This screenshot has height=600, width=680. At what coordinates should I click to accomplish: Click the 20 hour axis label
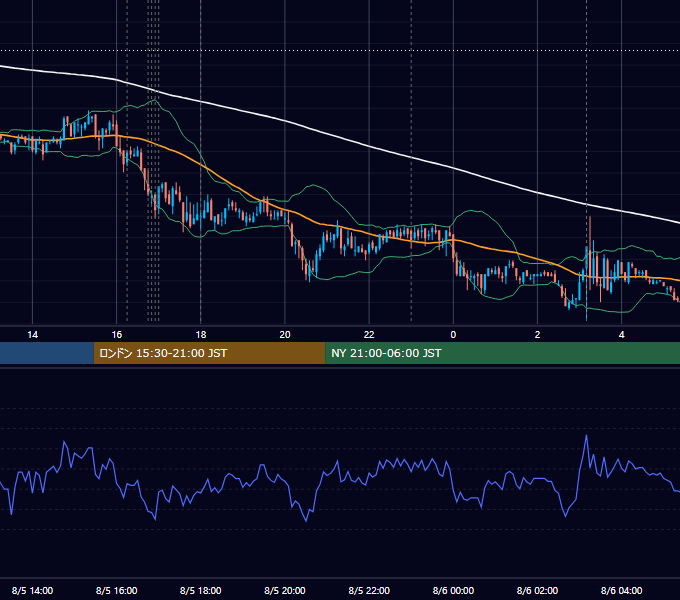pyautogui.click(x=285, y=335)
